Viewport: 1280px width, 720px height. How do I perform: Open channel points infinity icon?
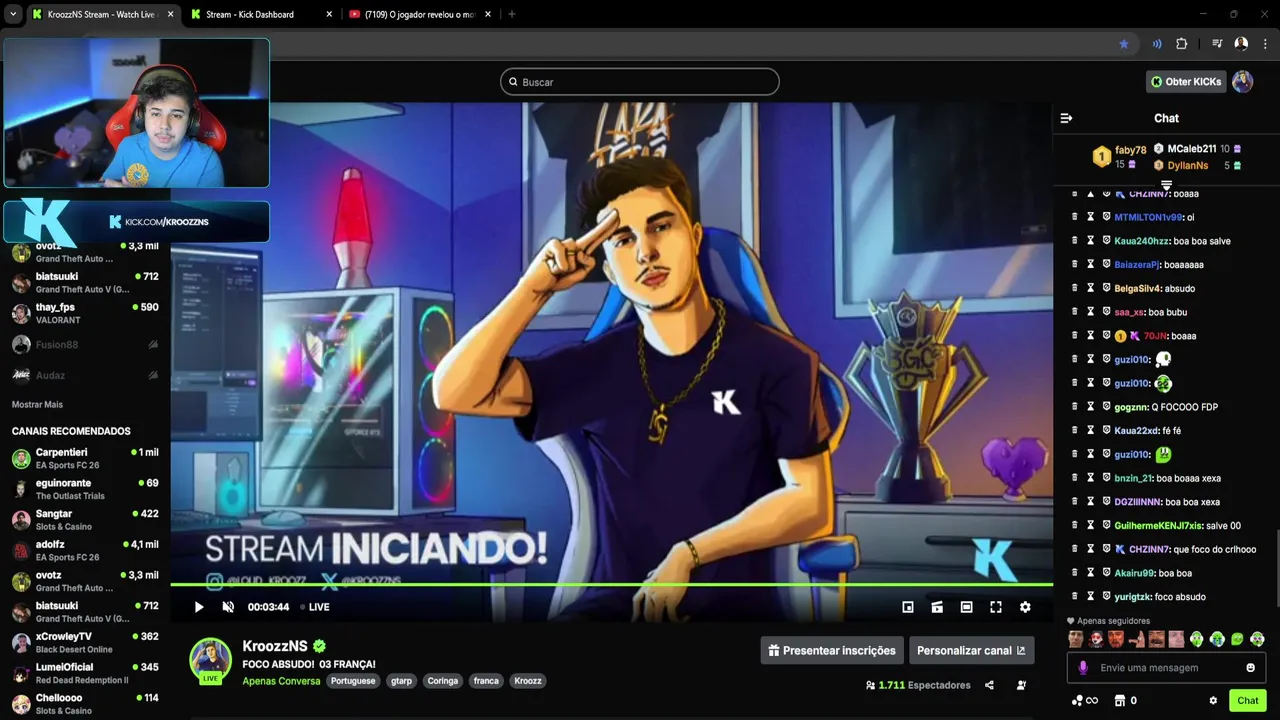pos(1086,701)
